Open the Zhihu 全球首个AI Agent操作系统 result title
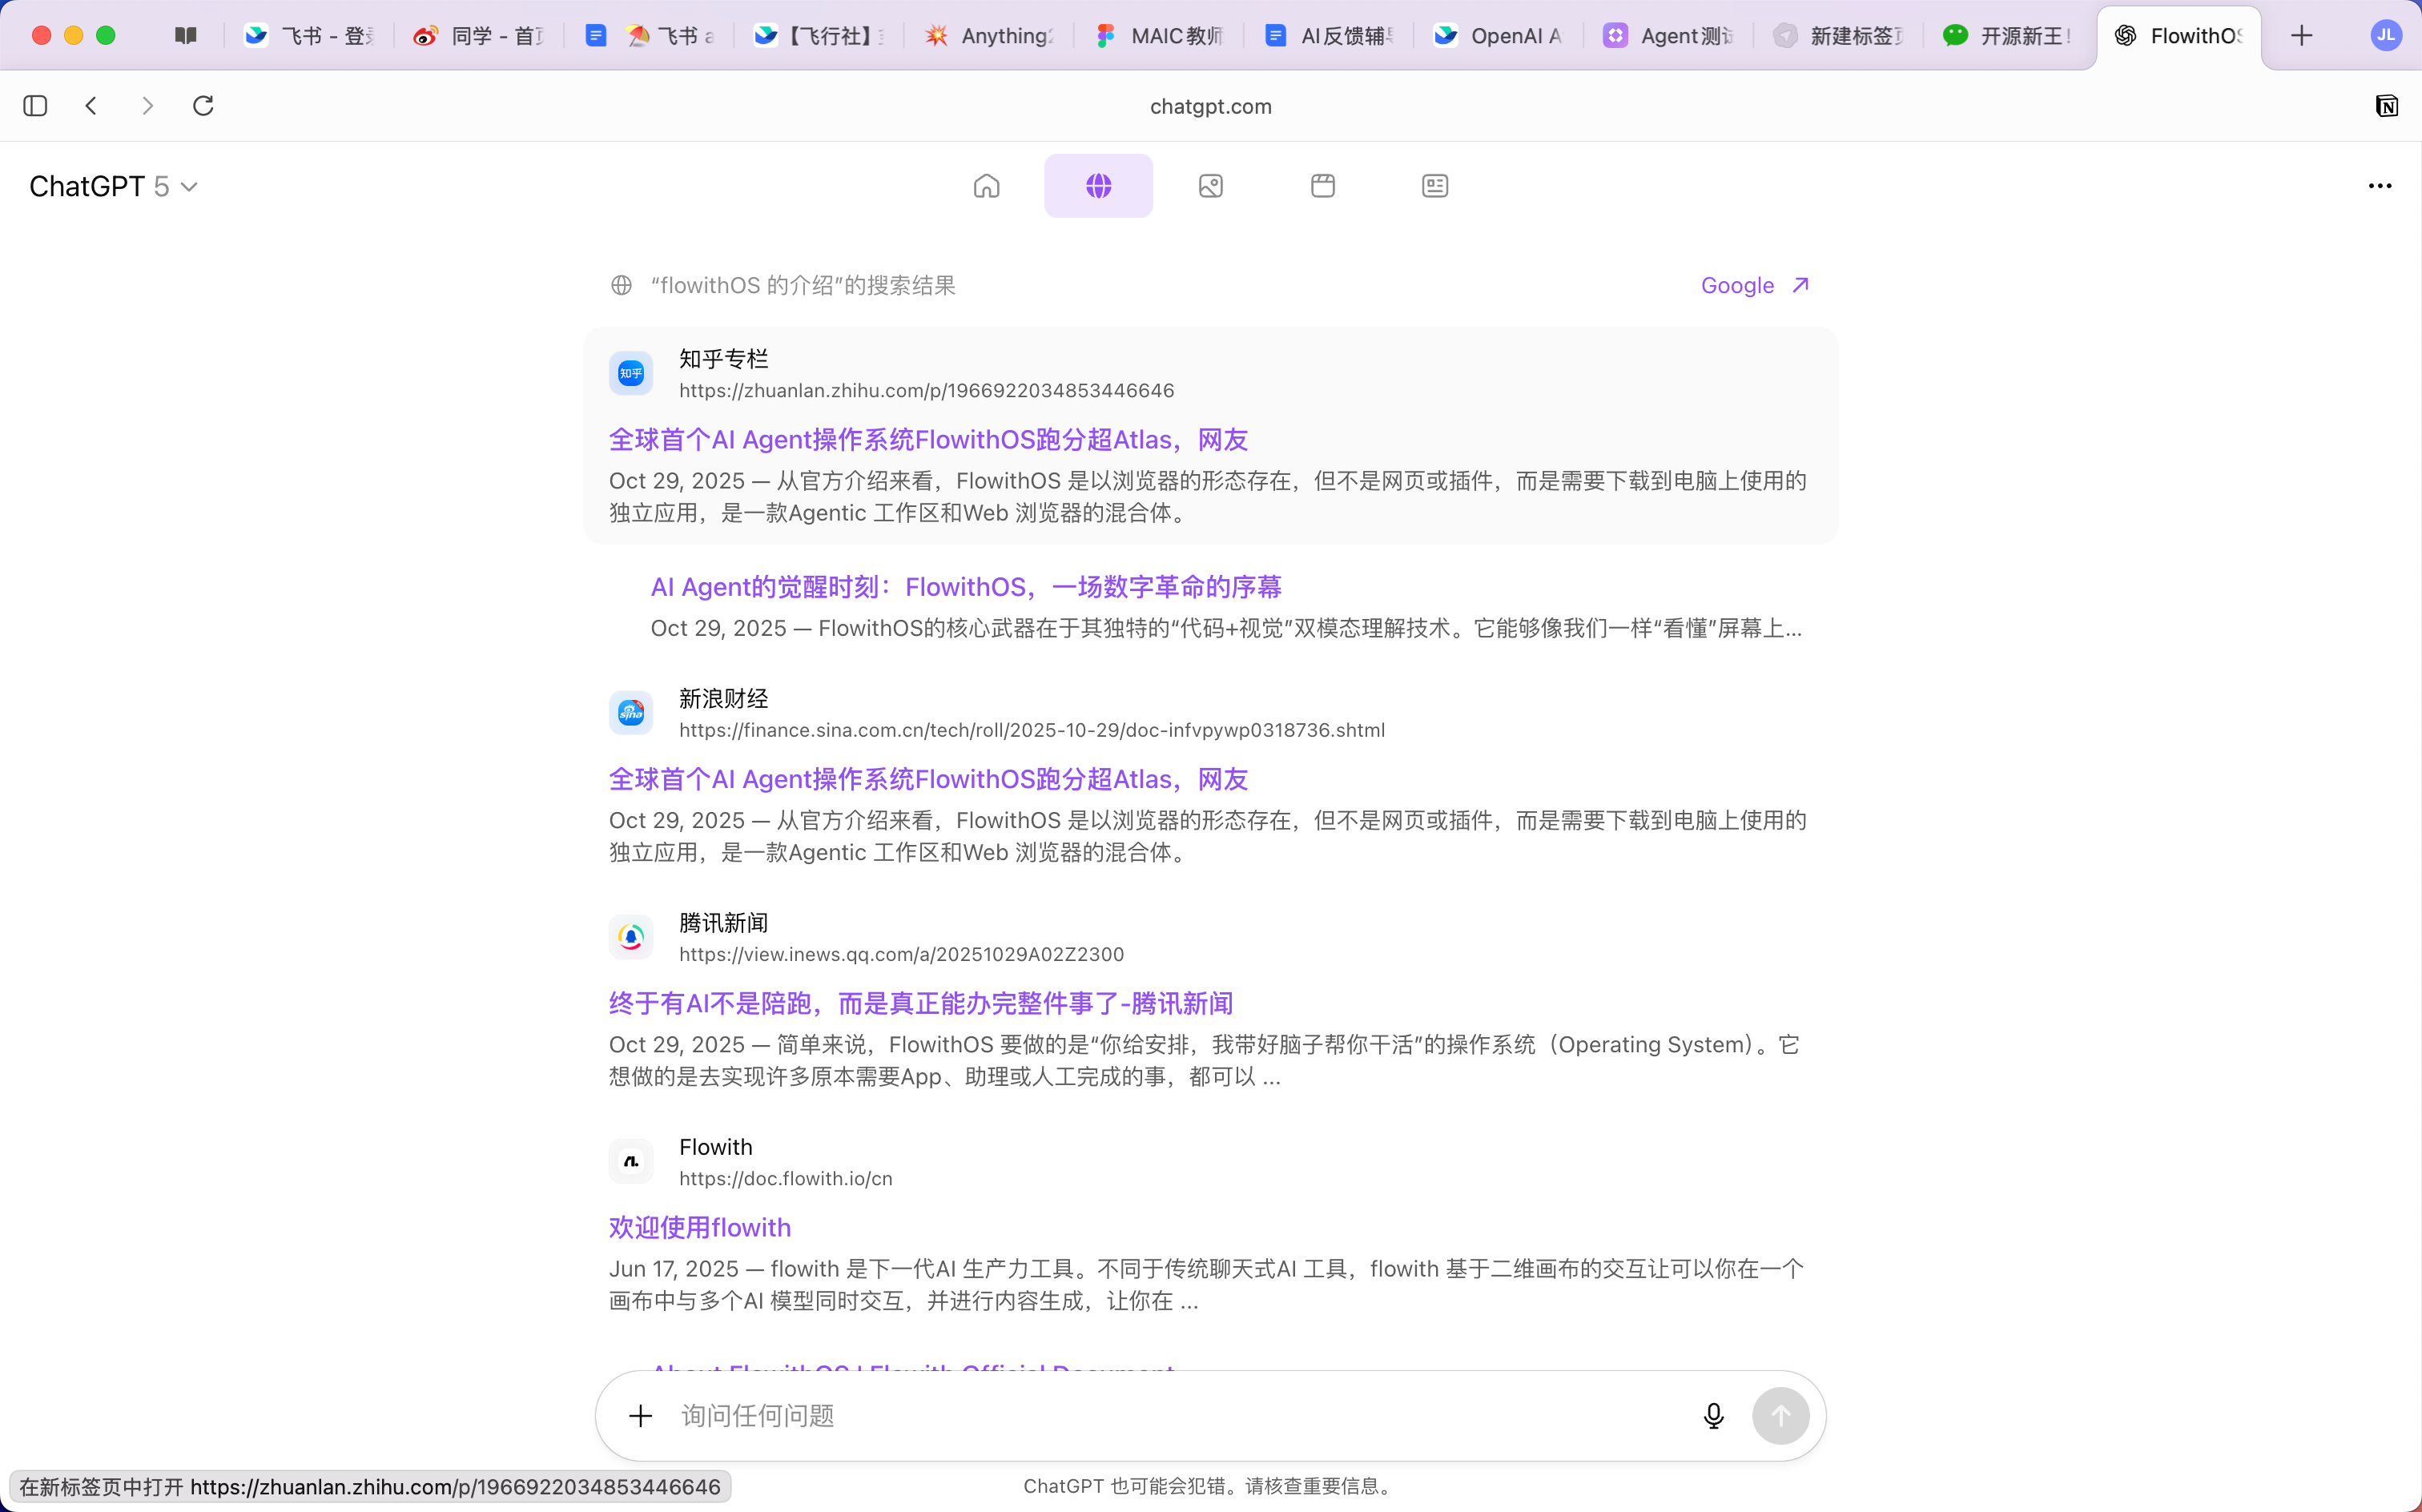 [x=928, y=440]
